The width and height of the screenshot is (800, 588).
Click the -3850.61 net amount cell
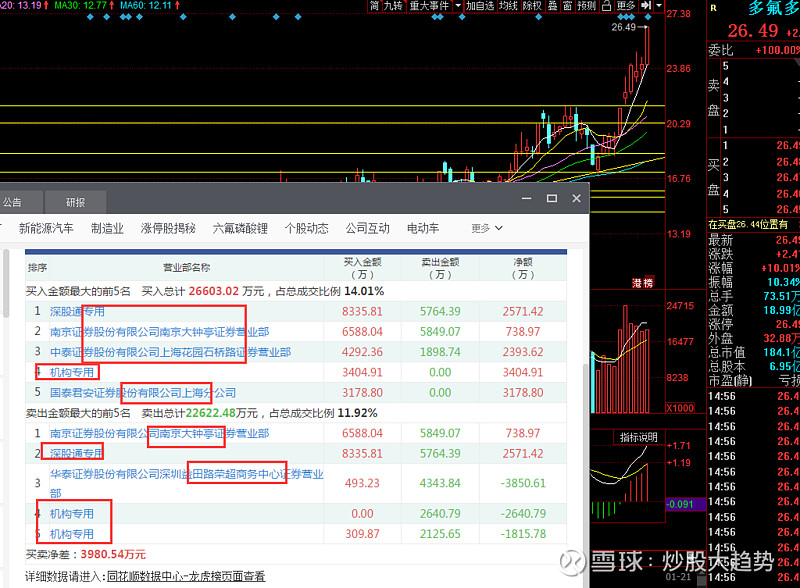click(523, 483)
